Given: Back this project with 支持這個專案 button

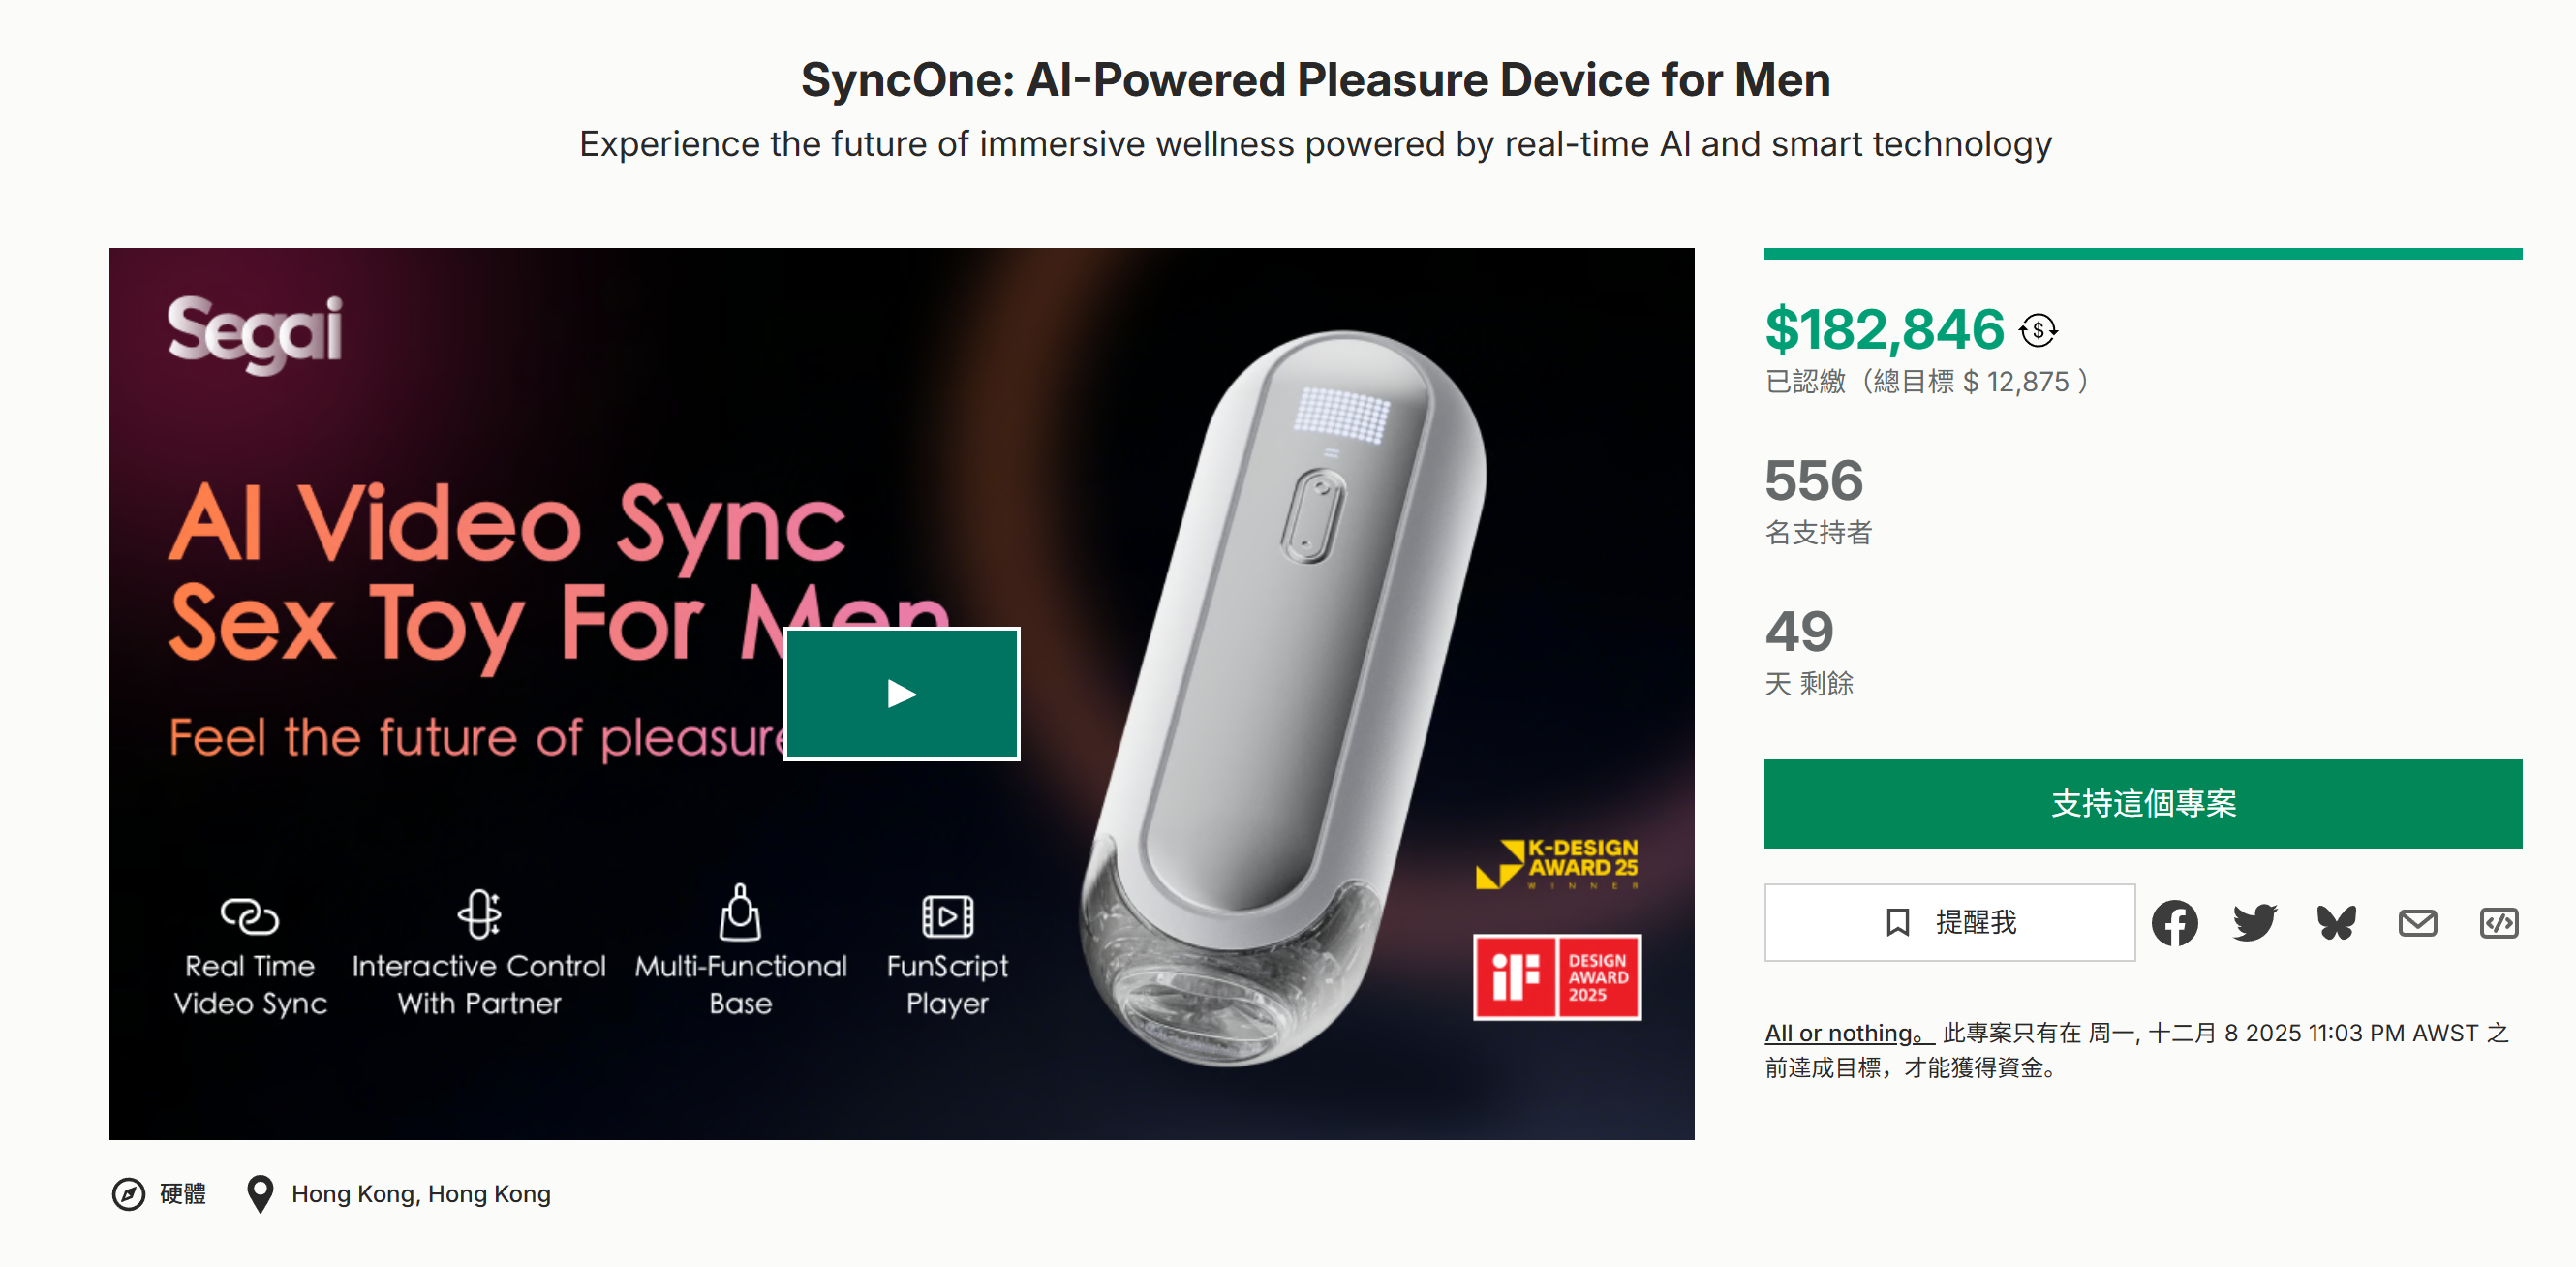Looking at the screenshot, I should [2142, 803].
